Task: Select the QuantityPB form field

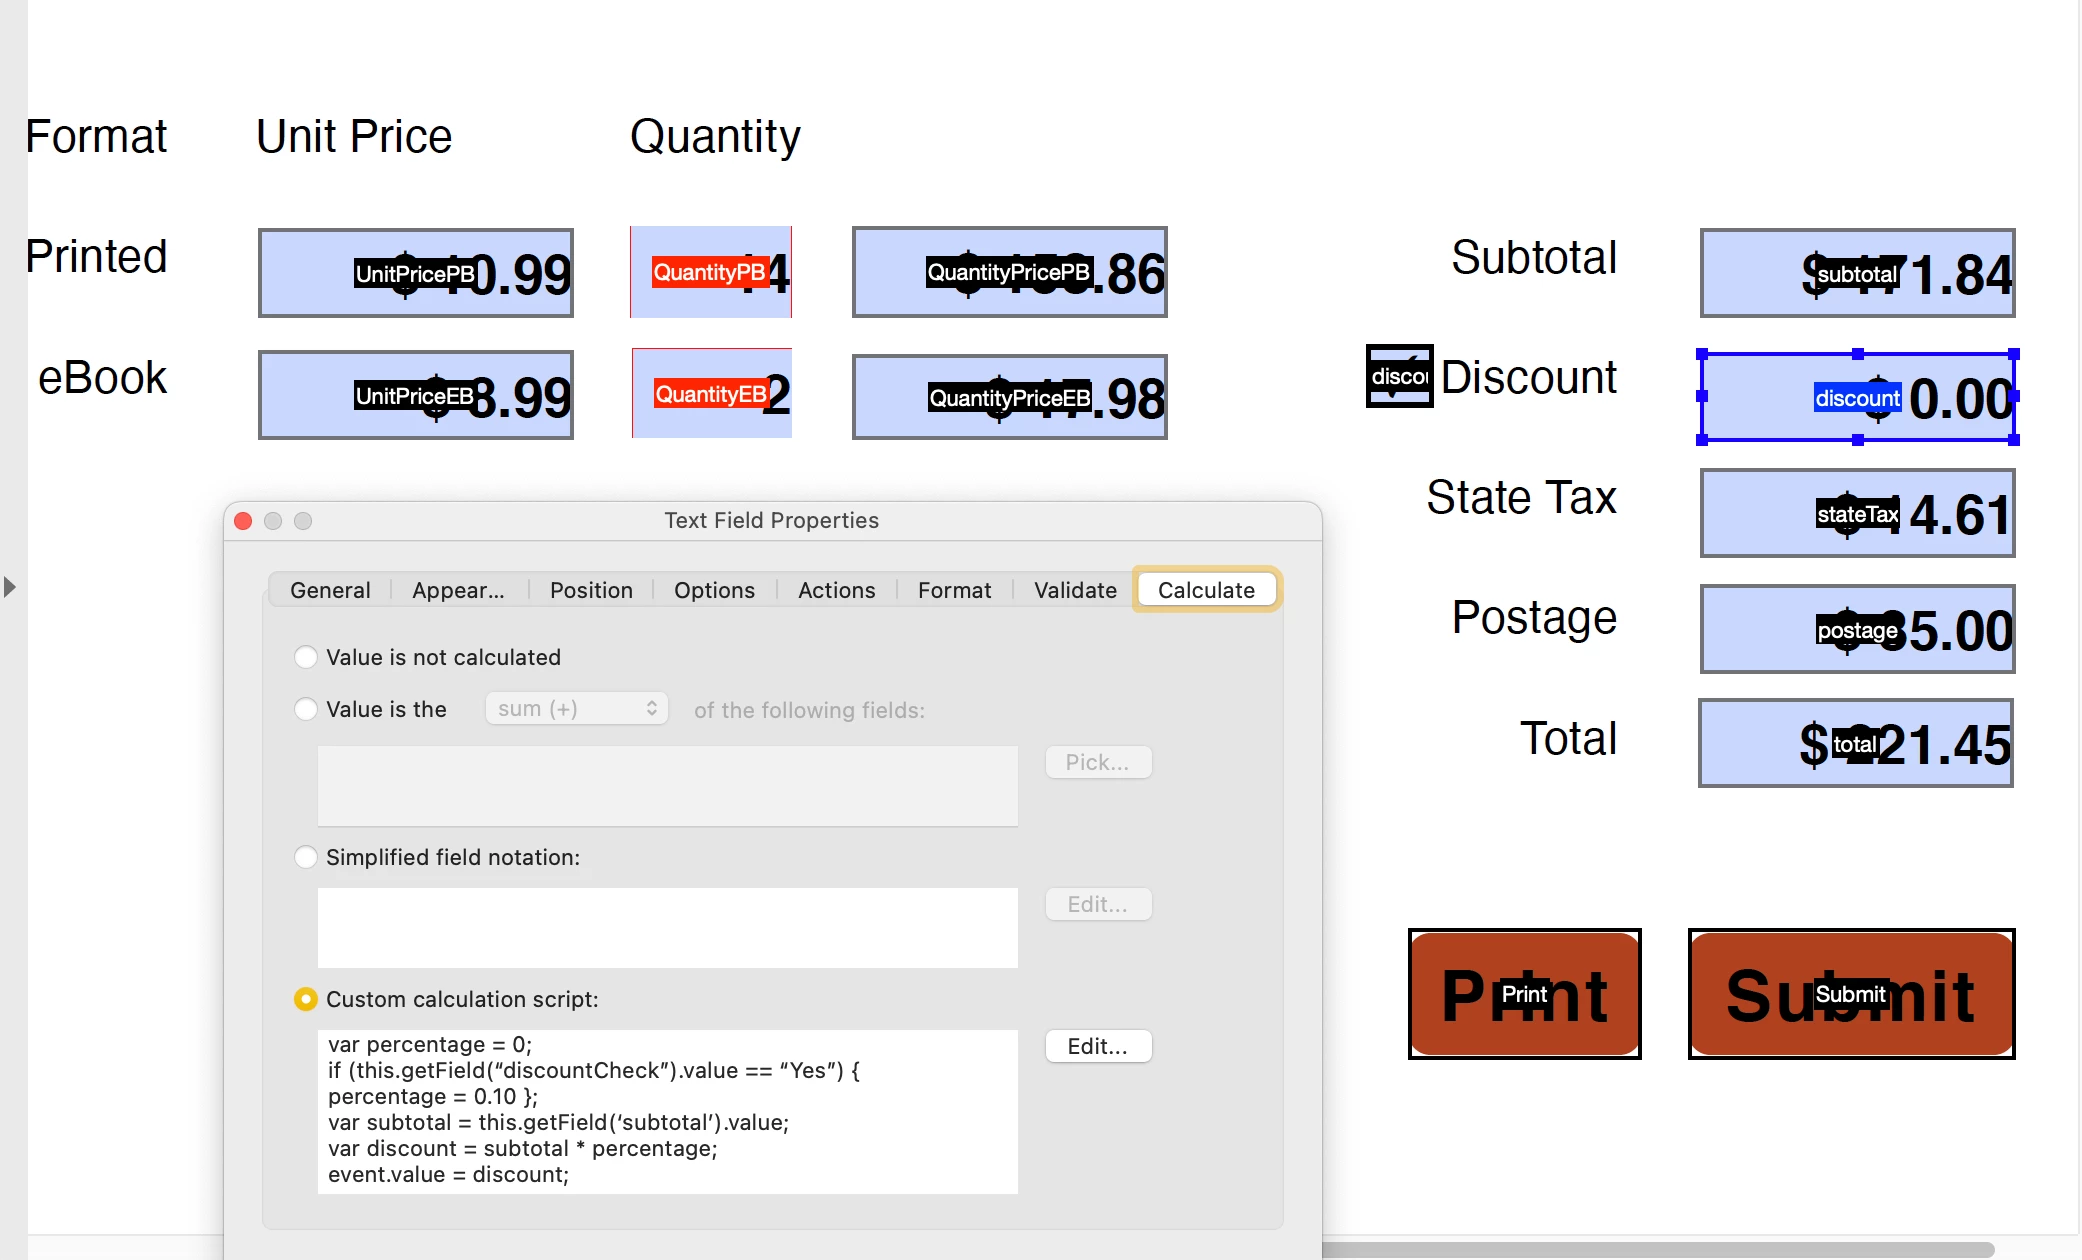Action: 711,272
